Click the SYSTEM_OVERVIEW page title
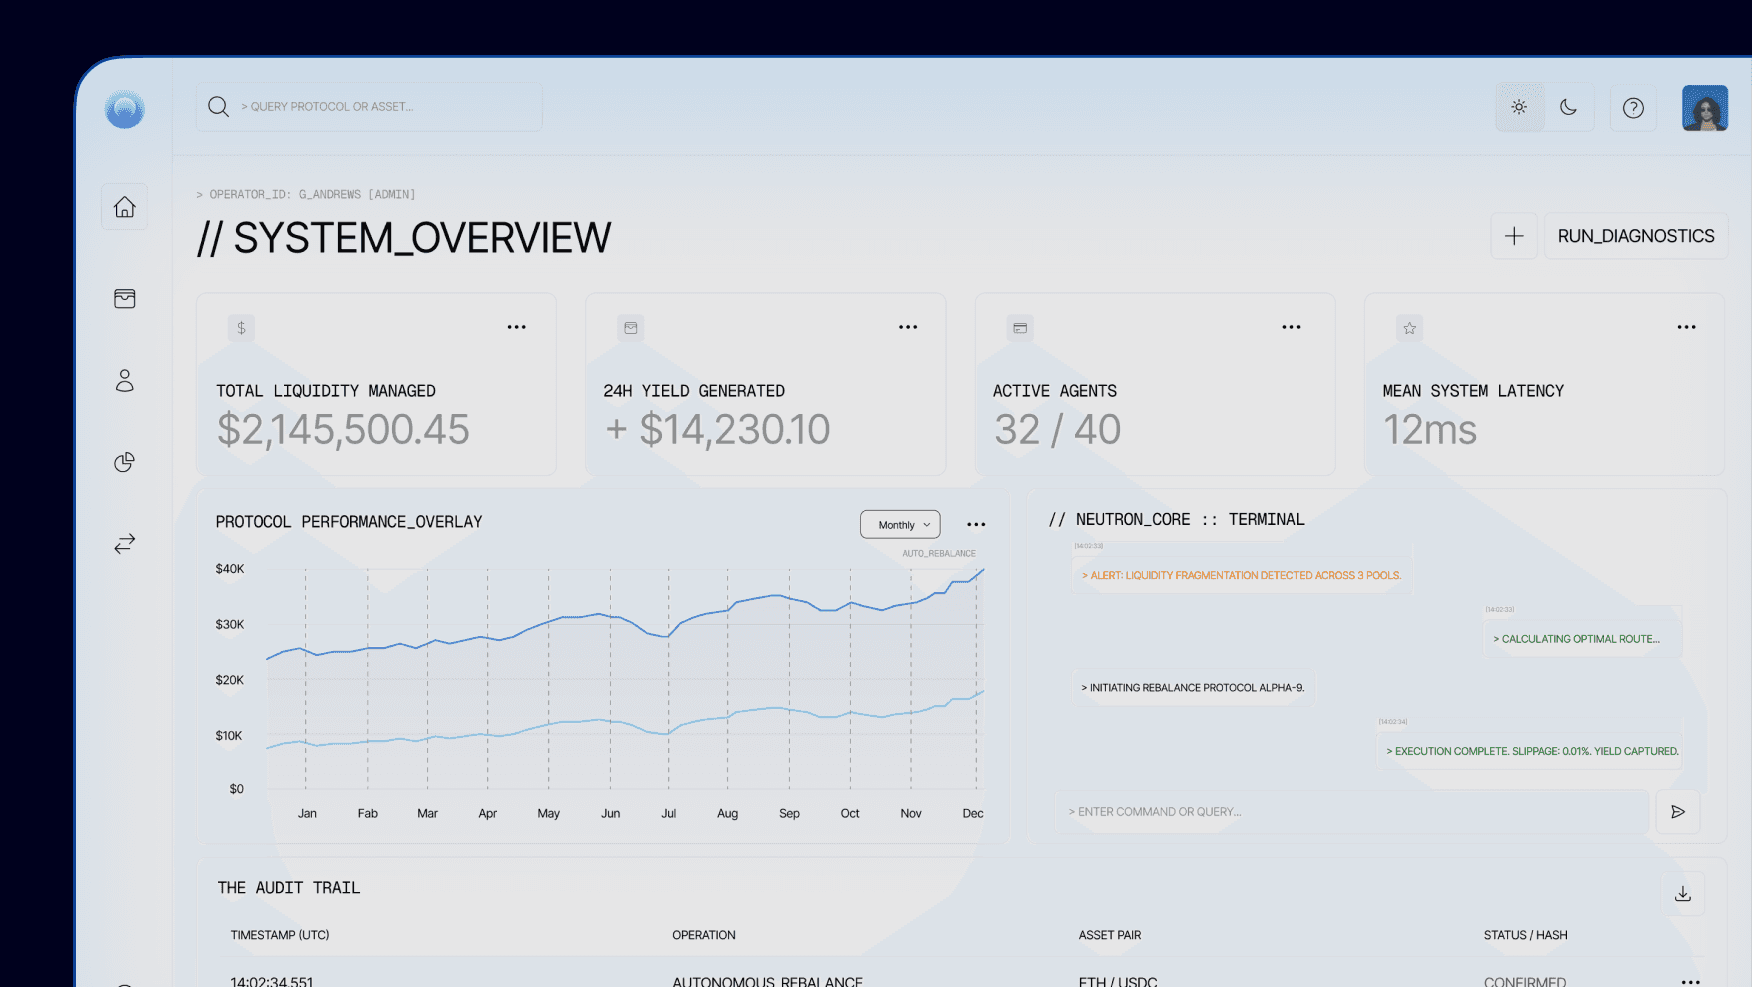The width and height of the screenshot is (1752, 987). point(404,238)
